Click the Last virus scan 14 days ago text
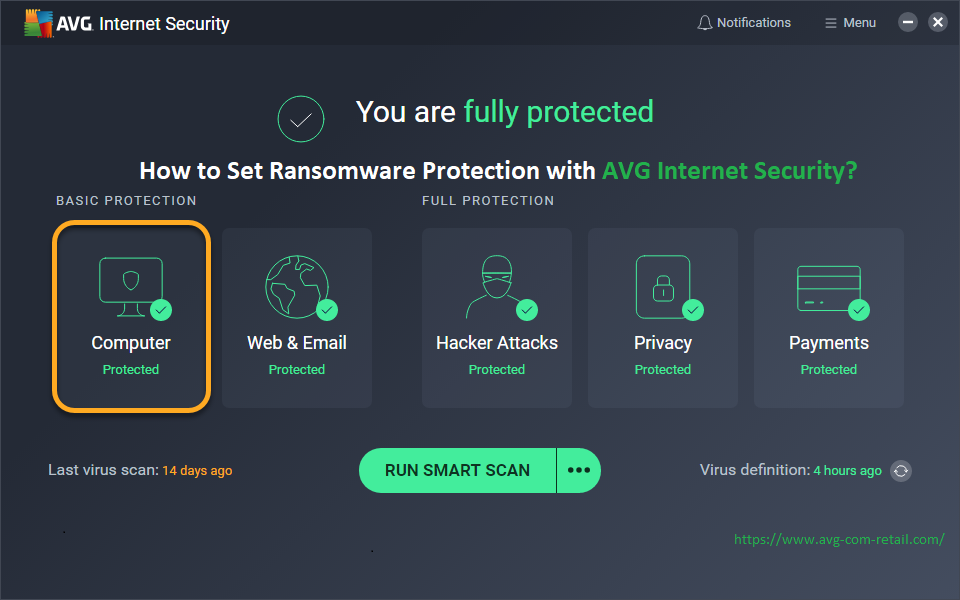The height and width of the screenshot is (600, 960). 140,470
